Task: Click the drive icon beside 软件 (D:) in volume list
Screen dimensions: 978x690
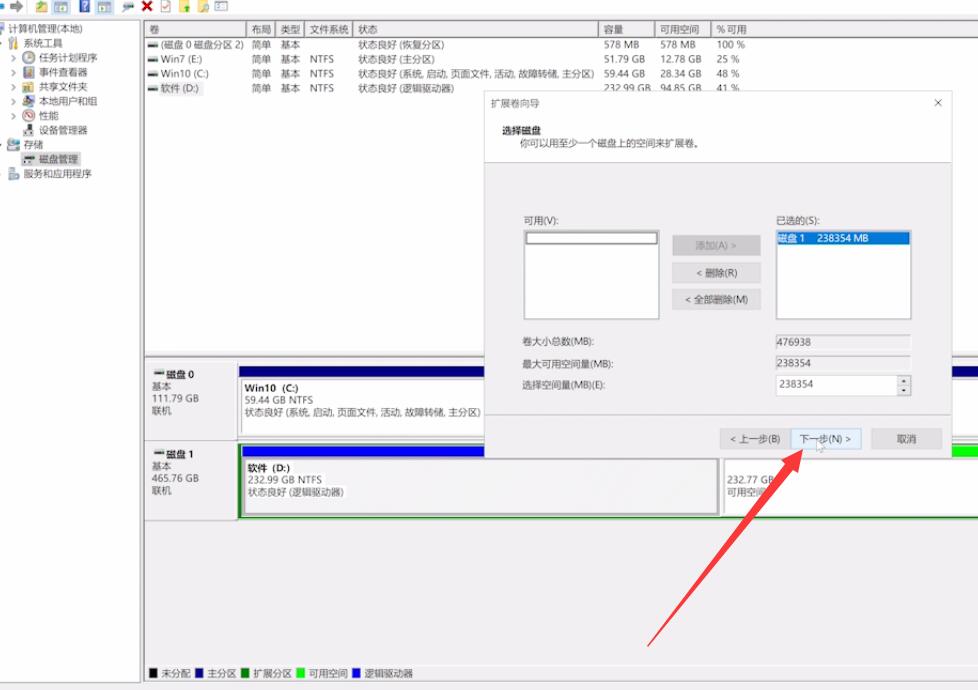Action: pyautogui.click(x=153, y=89)
